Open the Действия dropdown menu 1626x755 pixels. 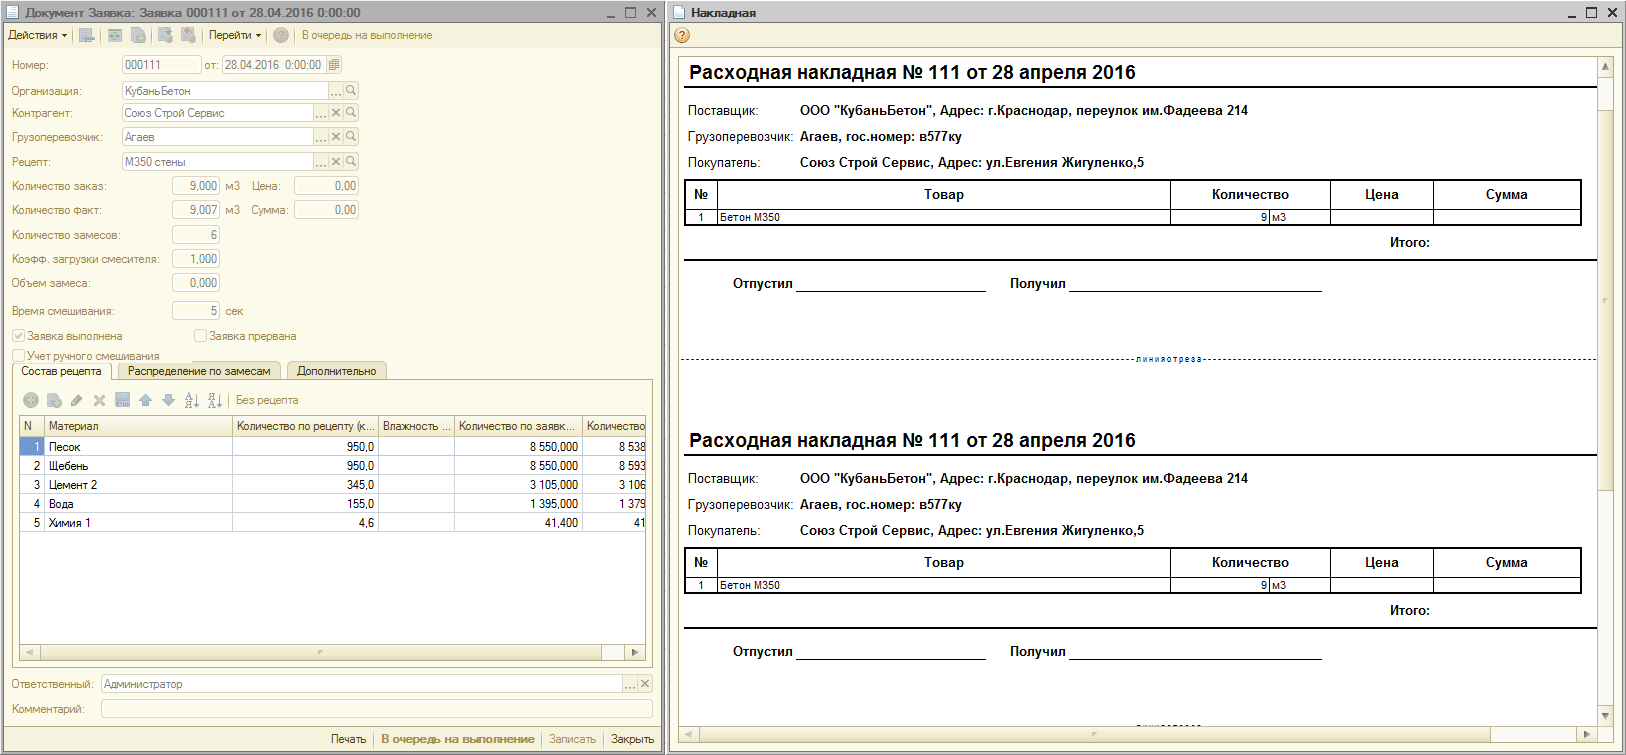38,35
